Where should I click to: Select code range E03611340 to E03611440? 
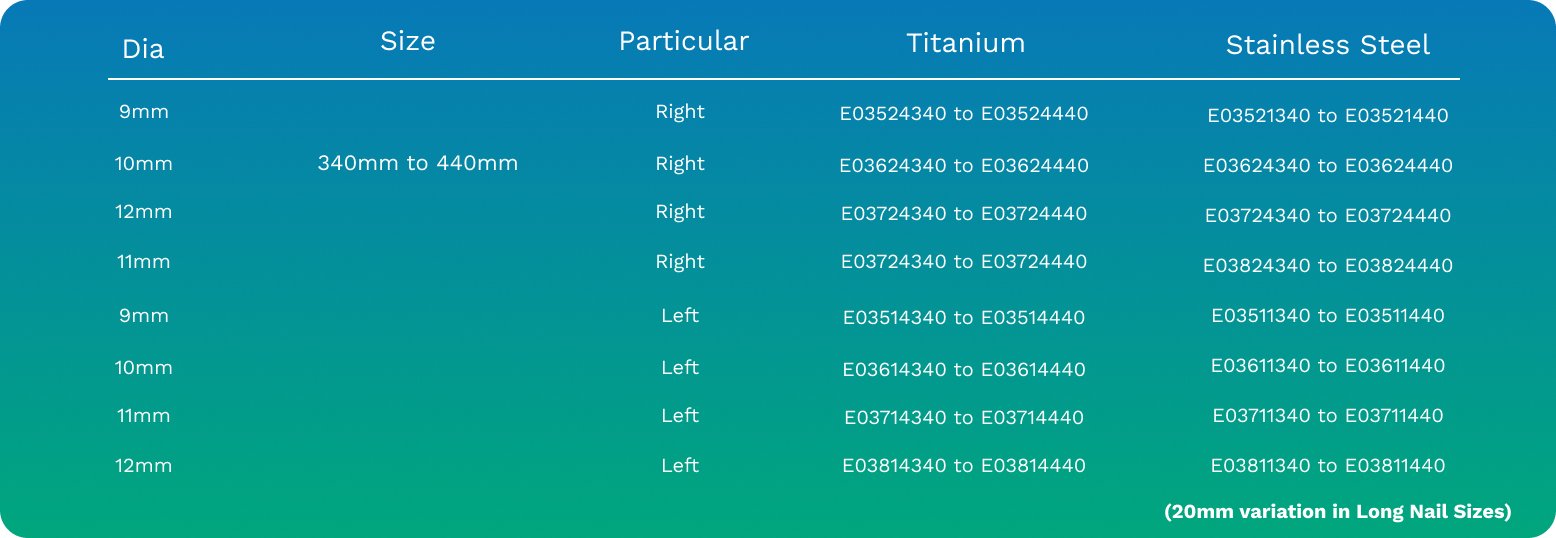1327,366
